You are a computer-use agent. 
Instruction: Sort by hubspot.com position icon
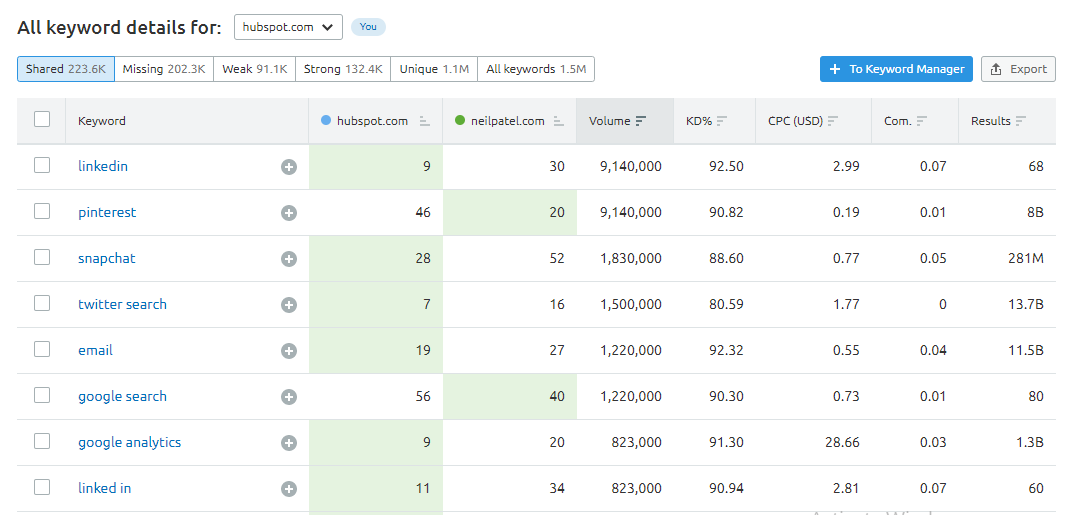424,121
